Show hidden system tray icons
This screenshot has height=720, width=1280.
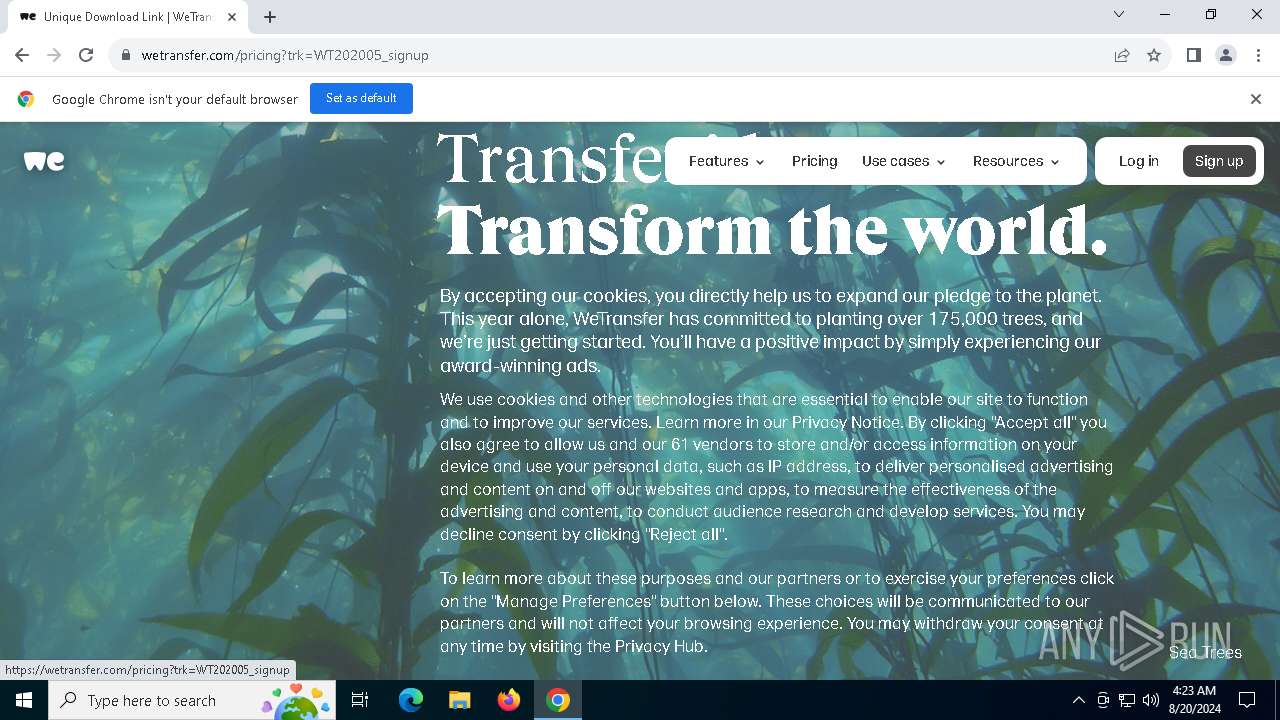point(1078,700)
